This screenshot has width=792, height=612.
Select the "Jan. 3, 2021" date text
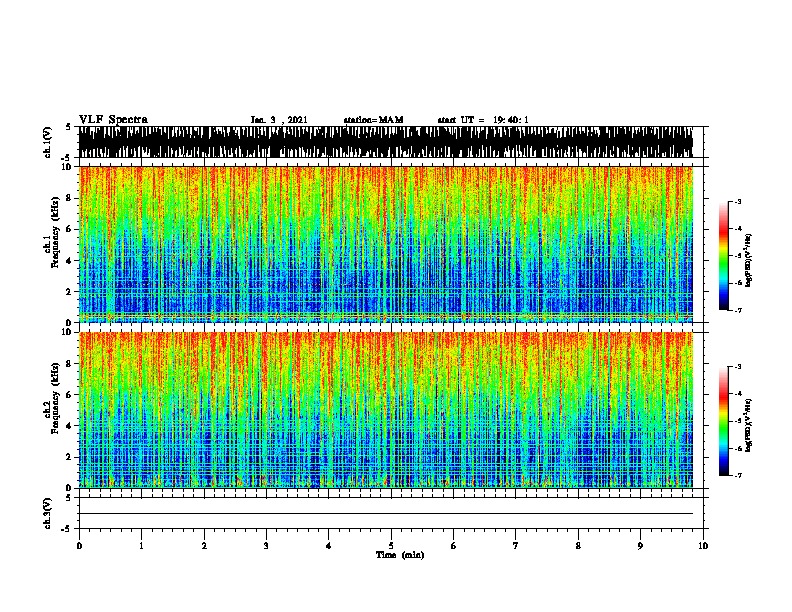coord(279,120)
